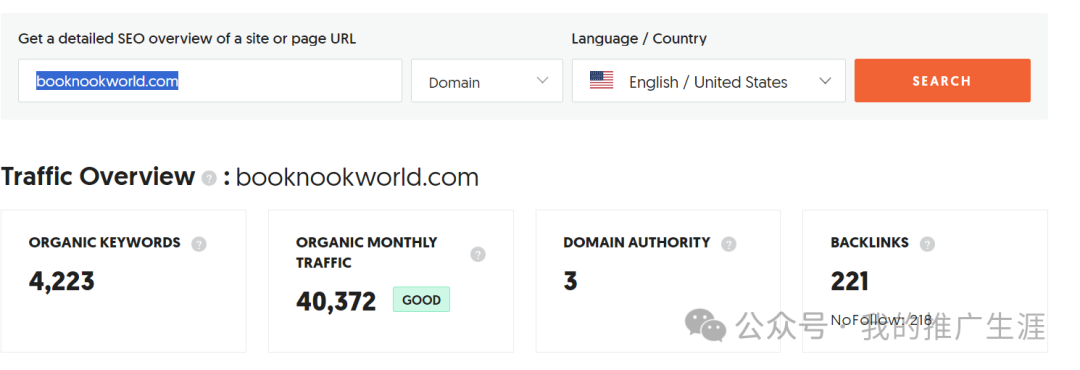Click help icon beside Backlinks
Viewport: 1080px width, 370px height.
coord(927,244)
